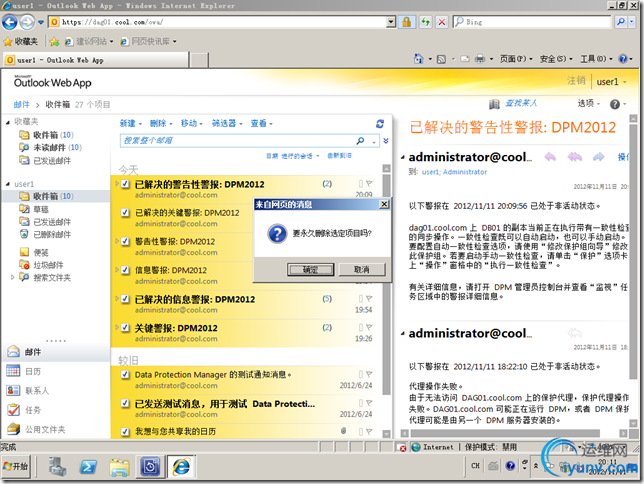Uncheck the 已解决的关键警报: DPM2012 message checkbox
This screenshot has width=644, height=484.
pos(125,212)
